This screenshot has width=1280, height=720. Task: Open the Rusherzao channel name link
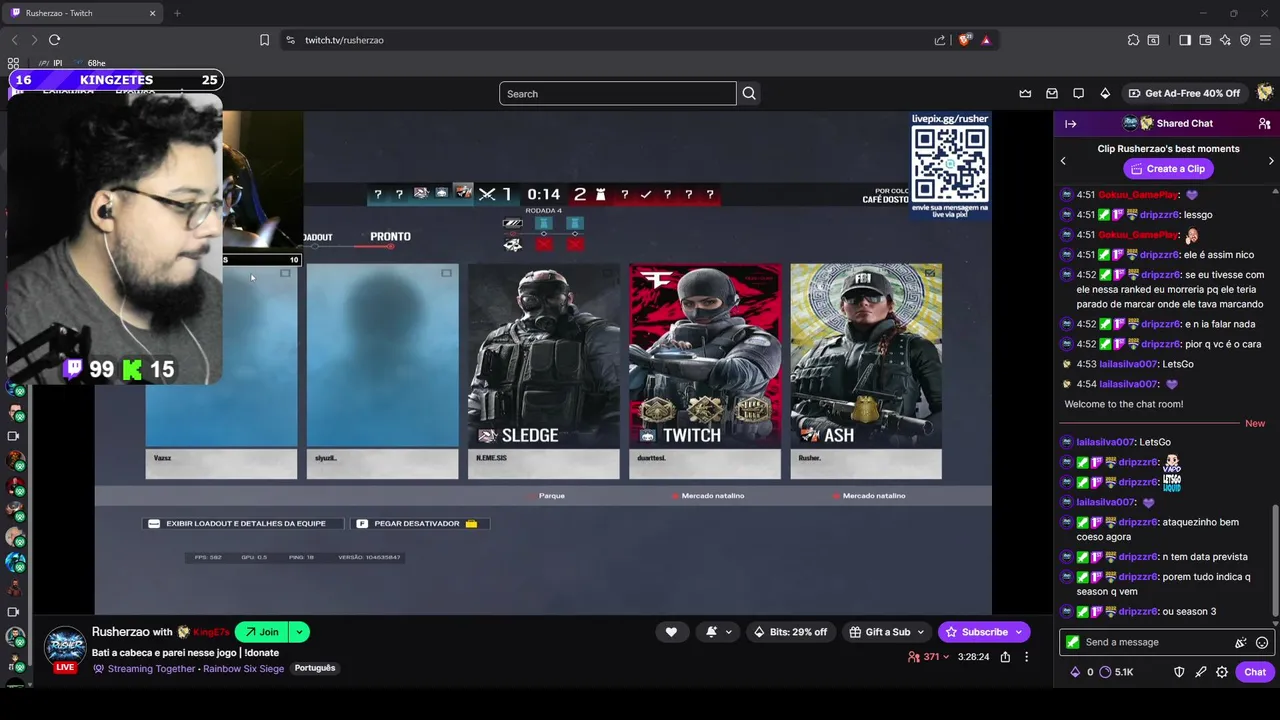[x=120, y=632]
